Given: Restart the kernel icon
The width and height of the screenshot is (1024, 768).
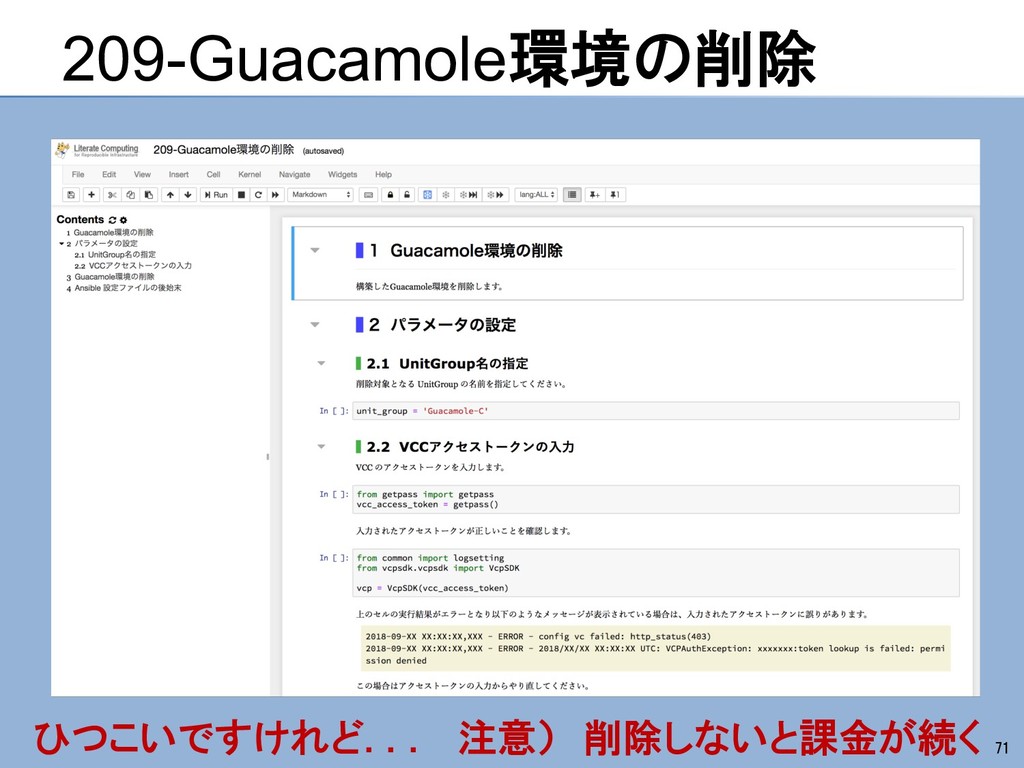Looking at the screenshot, I should pos(258,195).
